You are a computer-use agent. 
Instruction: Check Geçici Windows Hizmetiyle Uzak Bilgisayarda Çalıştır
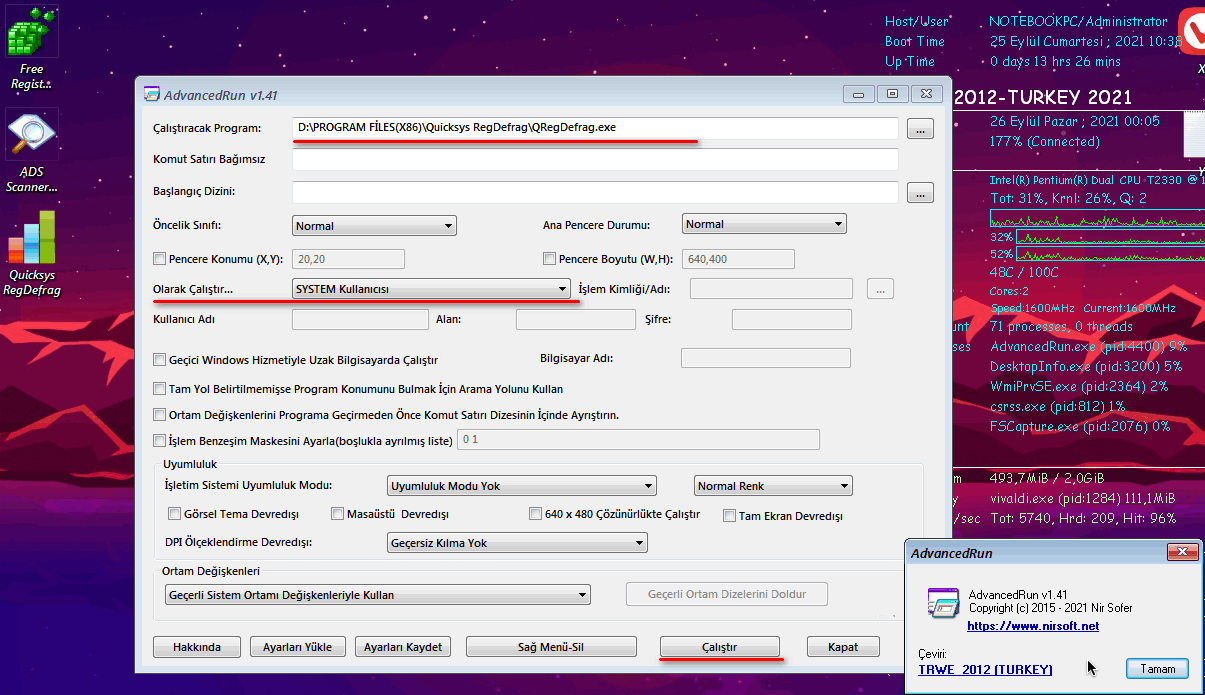click(160, 360)
